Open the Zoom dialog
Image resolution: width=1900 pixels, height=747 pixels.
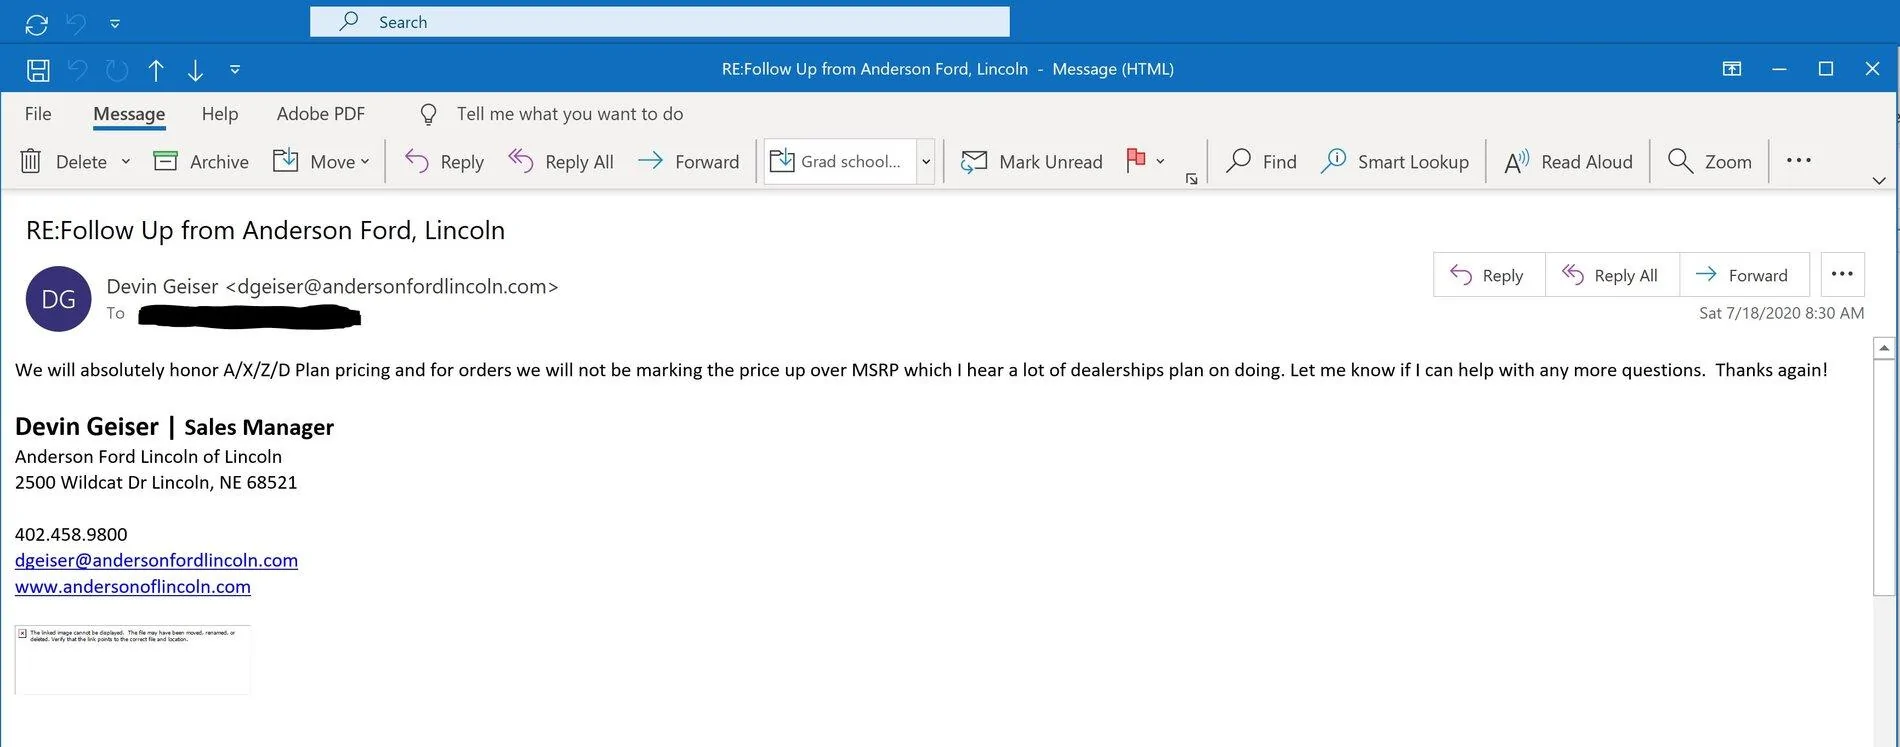[1710, 161]
